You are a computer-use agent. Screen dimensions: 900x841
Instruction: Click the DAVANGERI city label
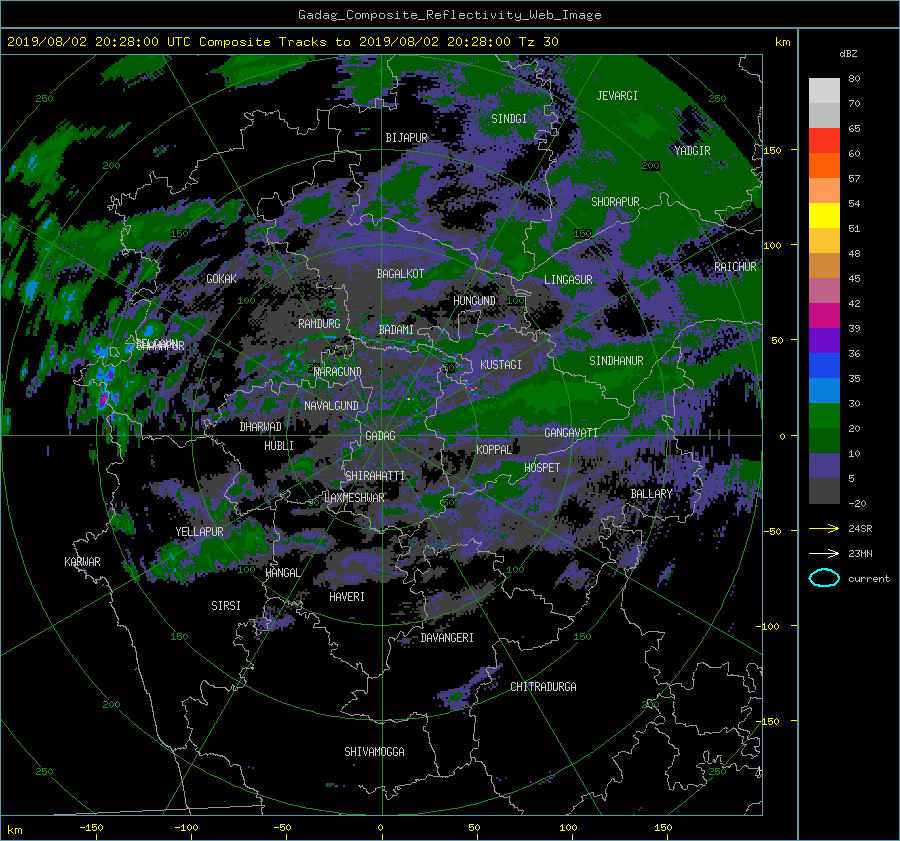pos(447,638)
